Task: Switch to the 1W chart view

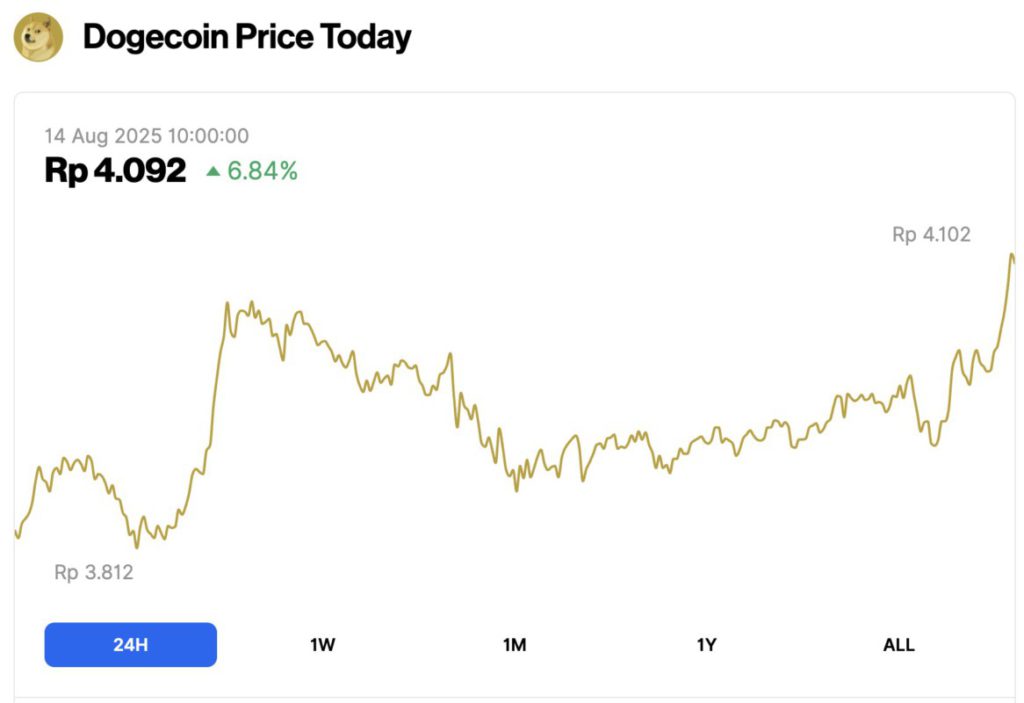Action: 322,644
